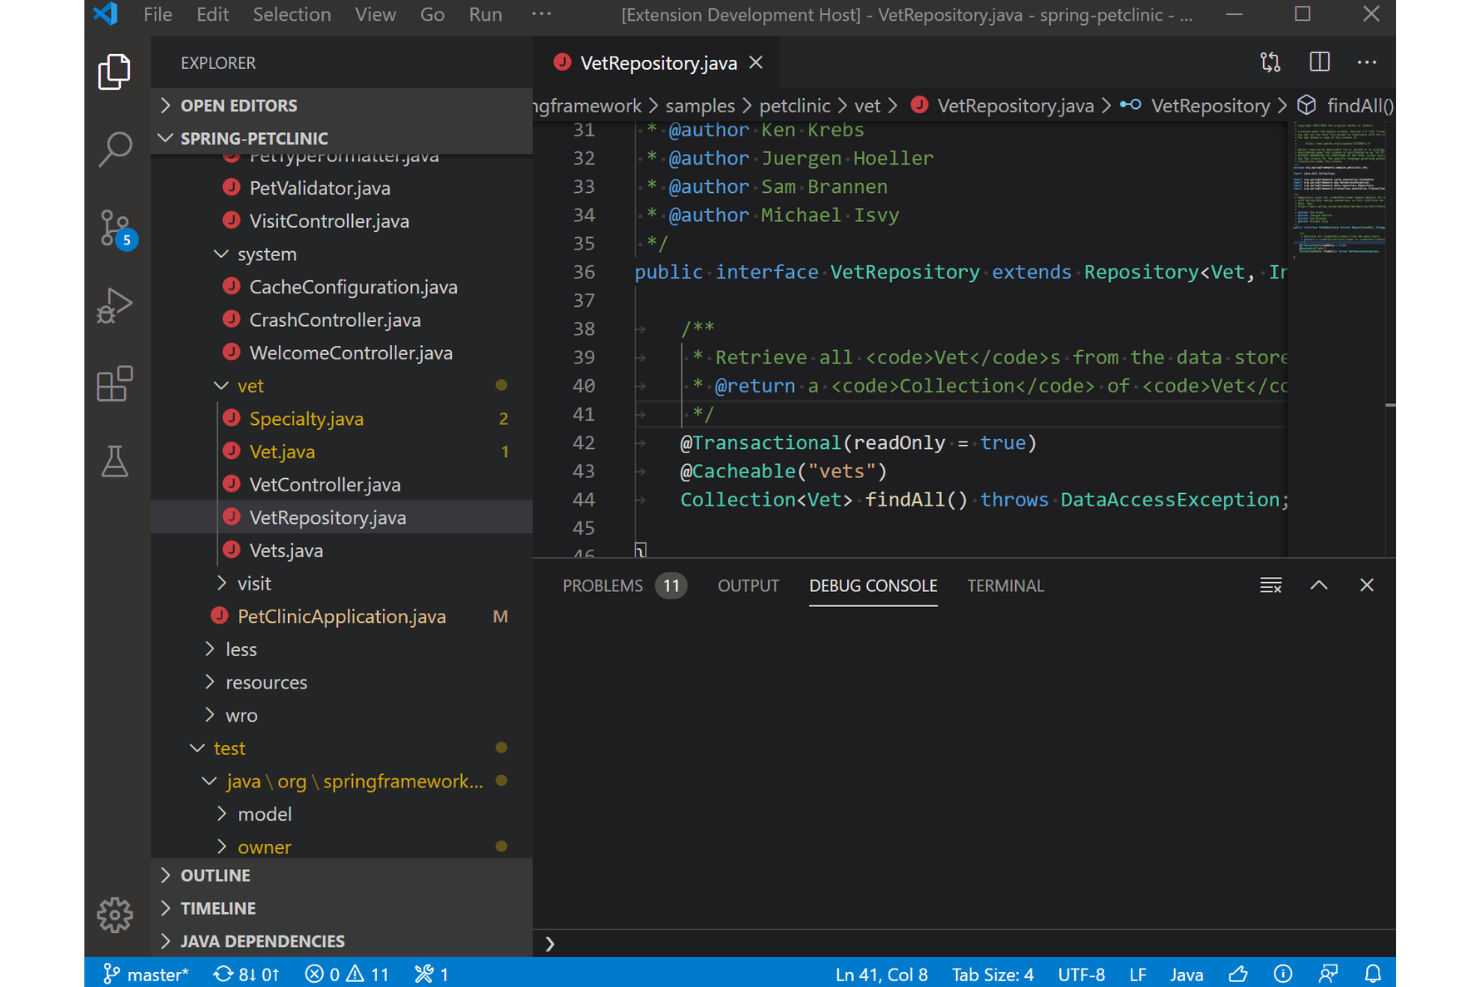Click the info circle status icon

coord(1283,974)
